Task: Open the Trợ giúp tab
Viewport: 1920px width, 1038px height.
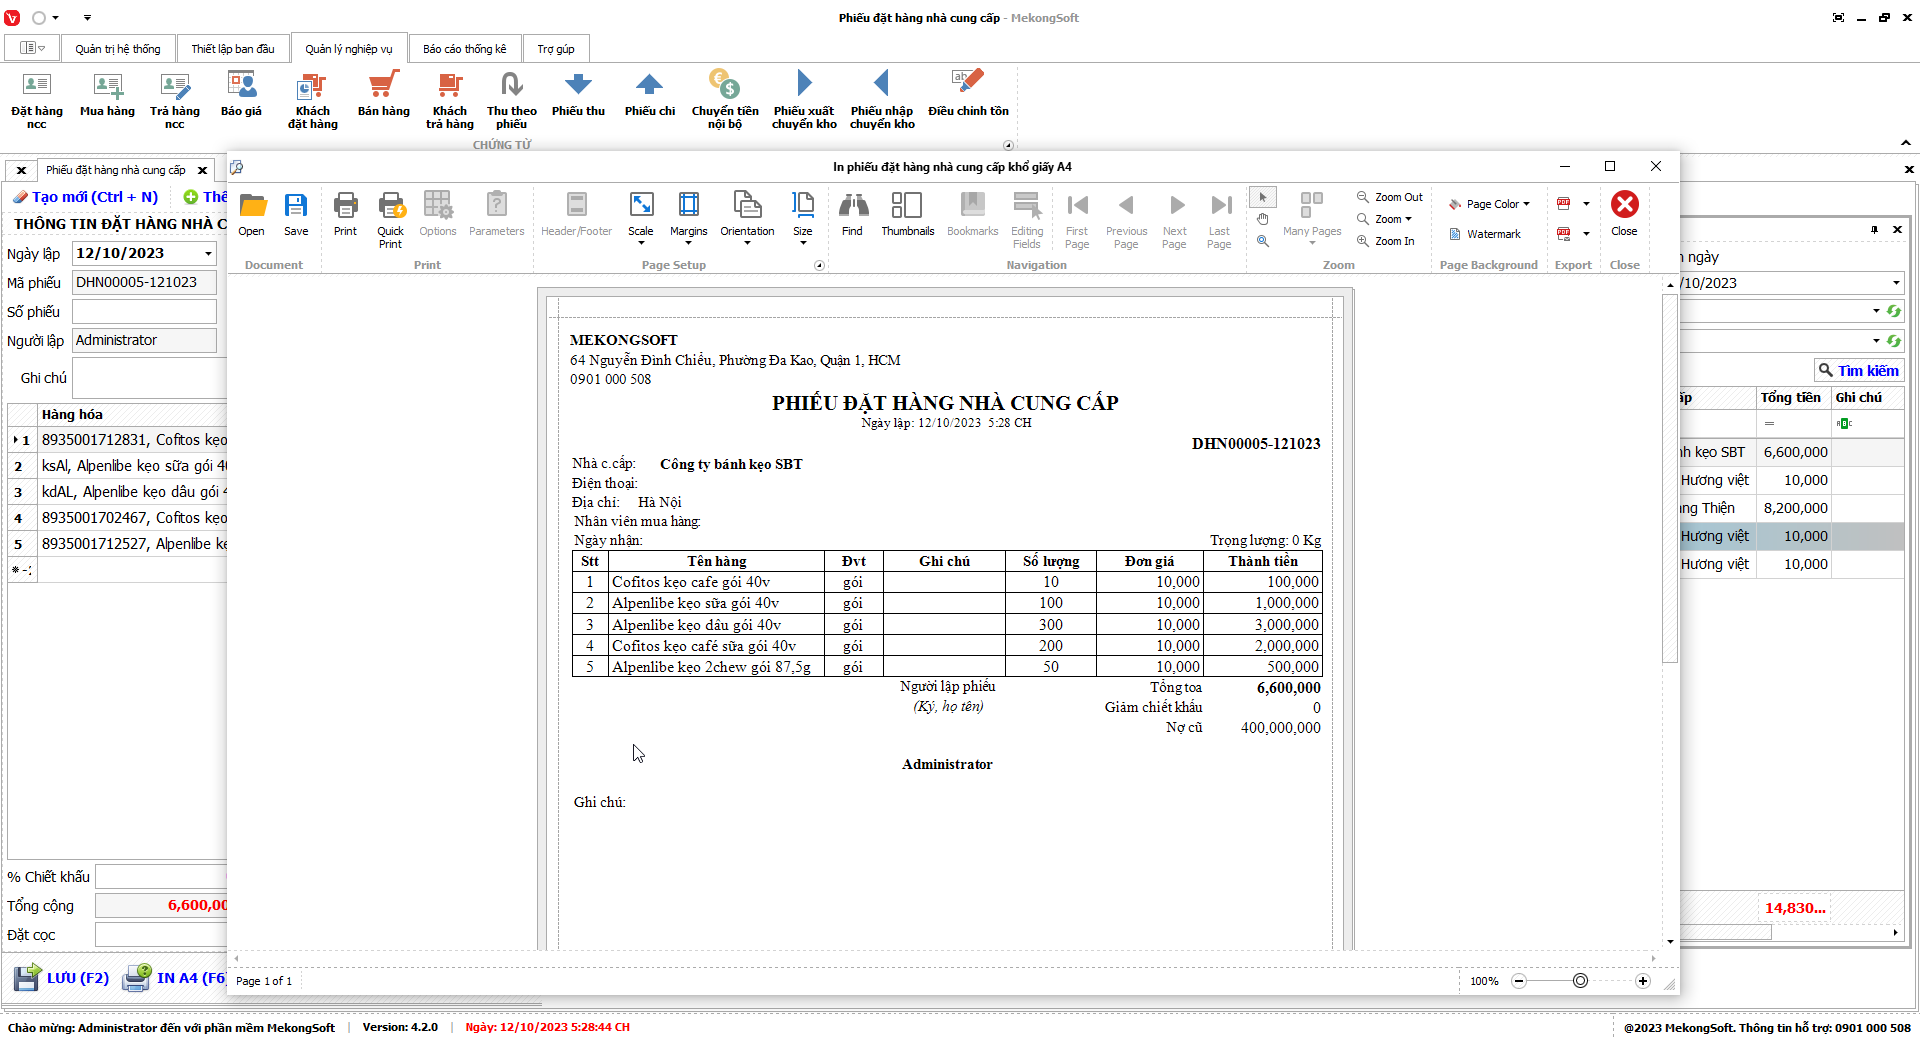Action: (556, 49)
